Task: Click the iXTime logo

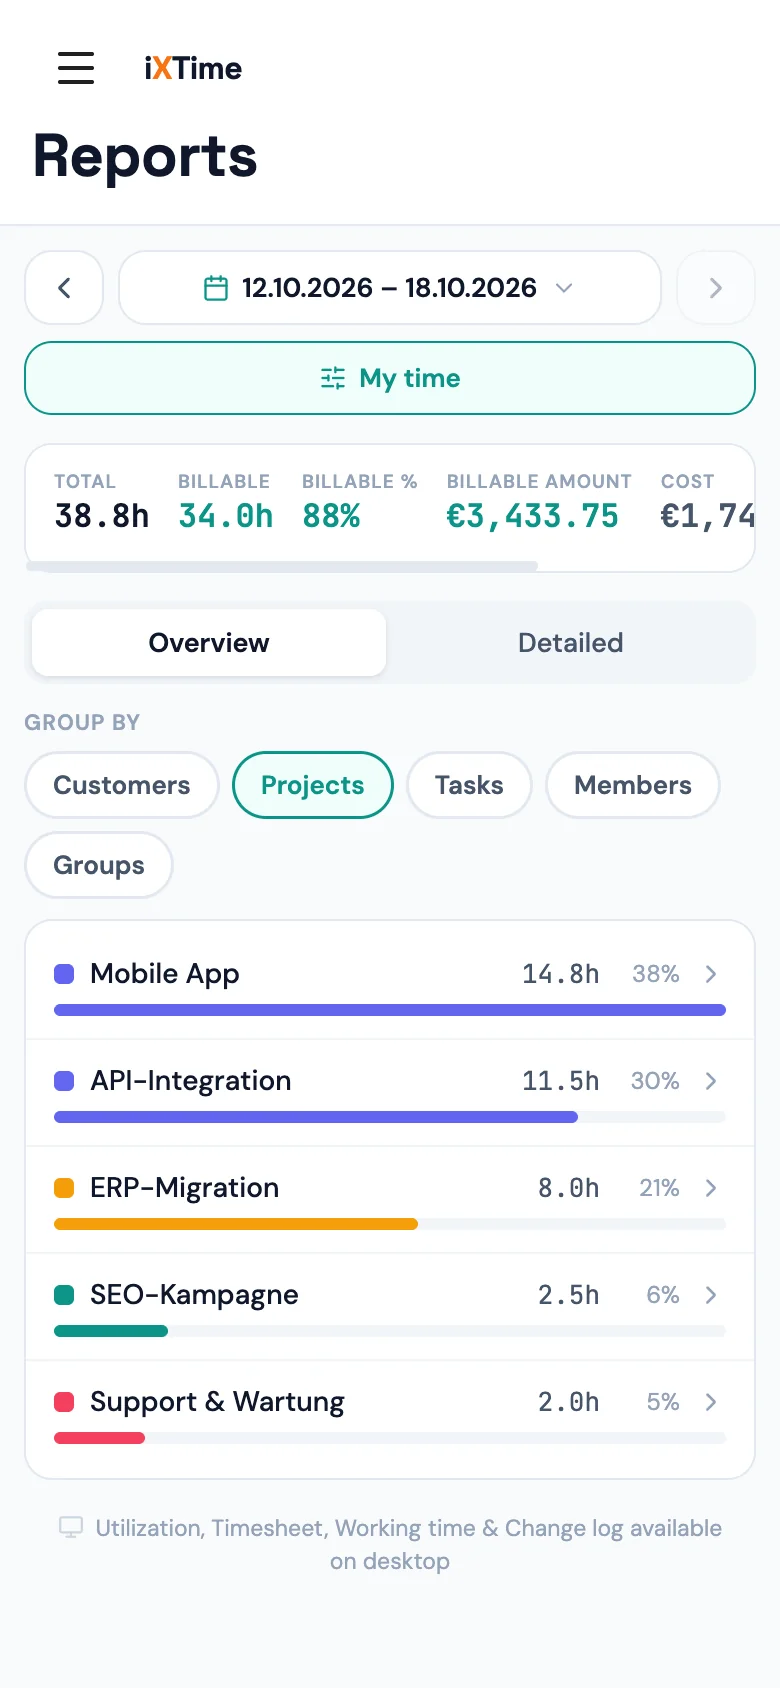Action: [x=193, y=68]
